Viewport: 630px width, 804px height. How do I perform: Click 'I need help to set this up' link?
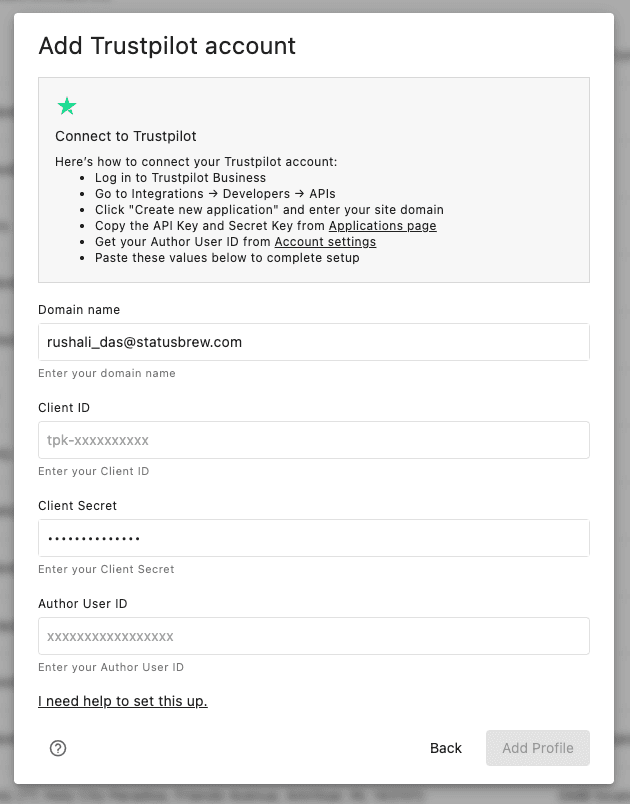tap(122, 701)
